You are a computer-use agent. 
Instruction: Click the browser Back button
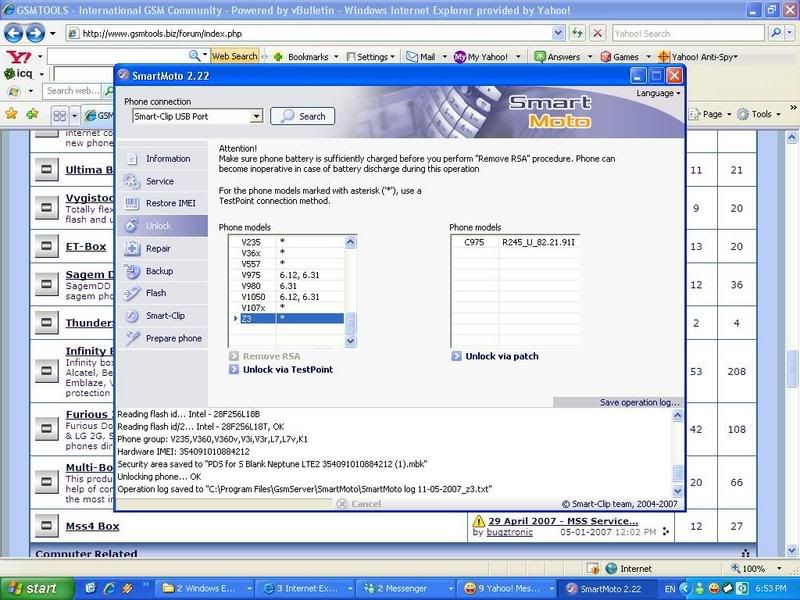pyautogui.click(x=14, y=34)
